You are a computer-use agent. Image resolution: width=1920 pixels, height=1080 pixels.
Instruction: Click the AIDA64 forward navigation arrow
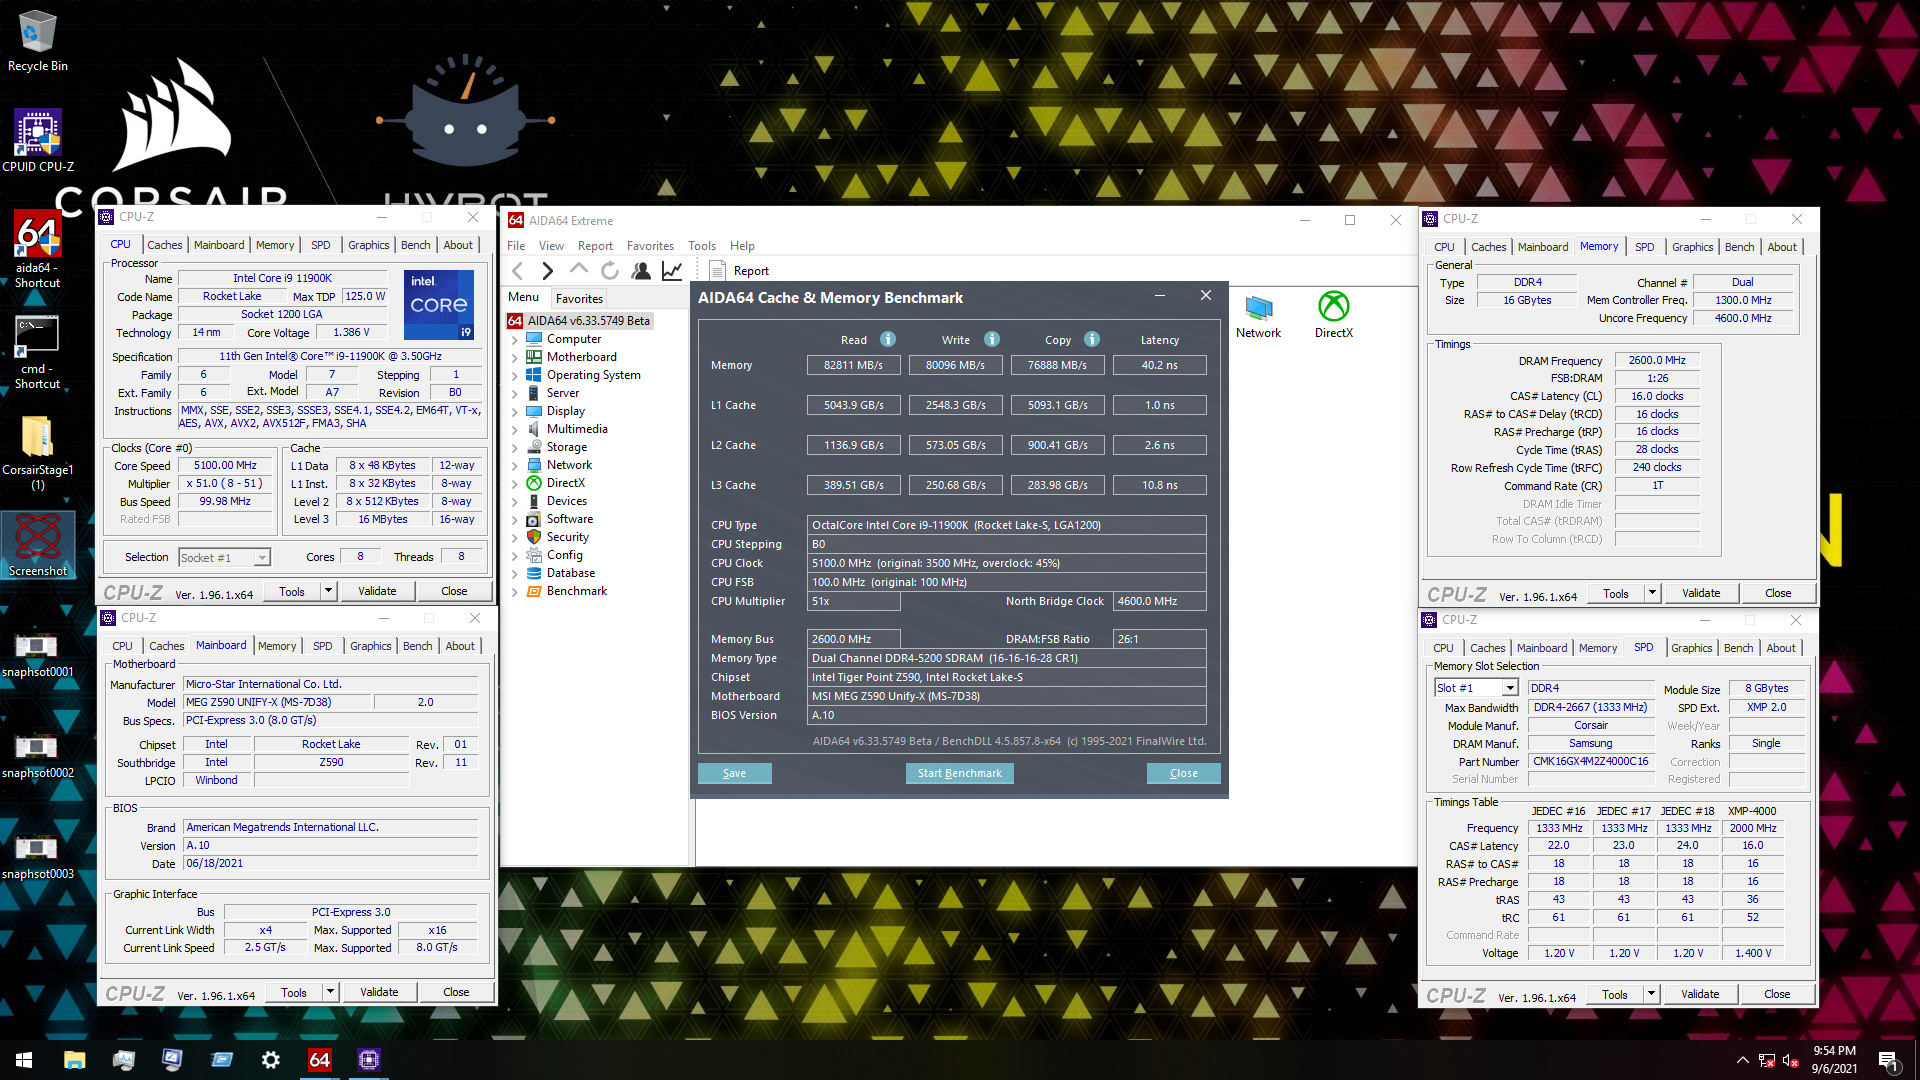click(547, 270)
